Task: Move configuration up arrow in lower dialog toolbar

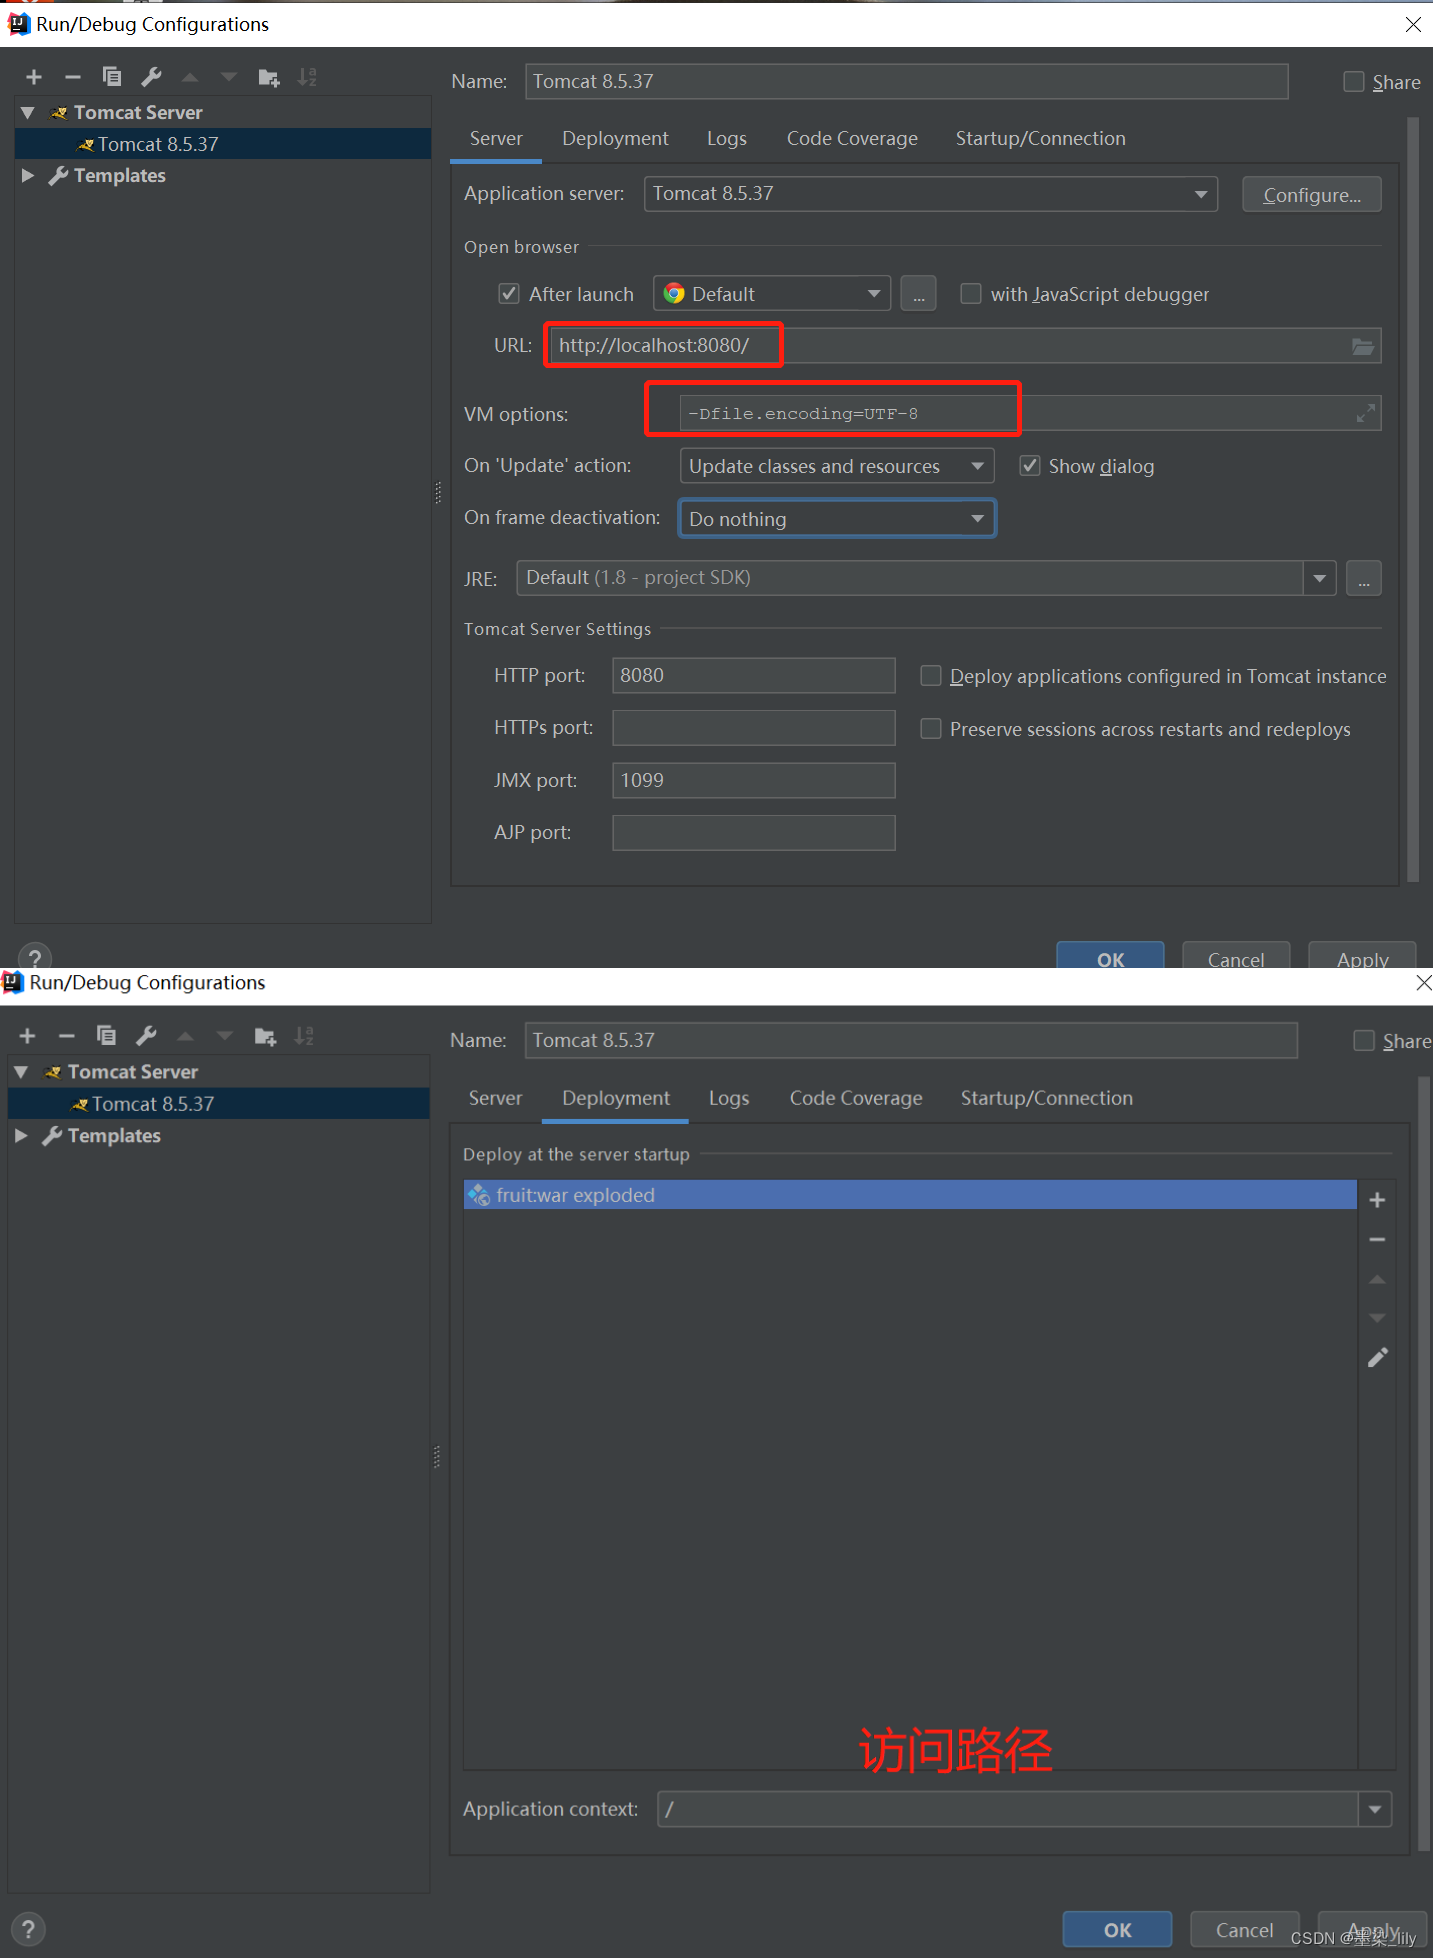Action: pos(185,1036)
